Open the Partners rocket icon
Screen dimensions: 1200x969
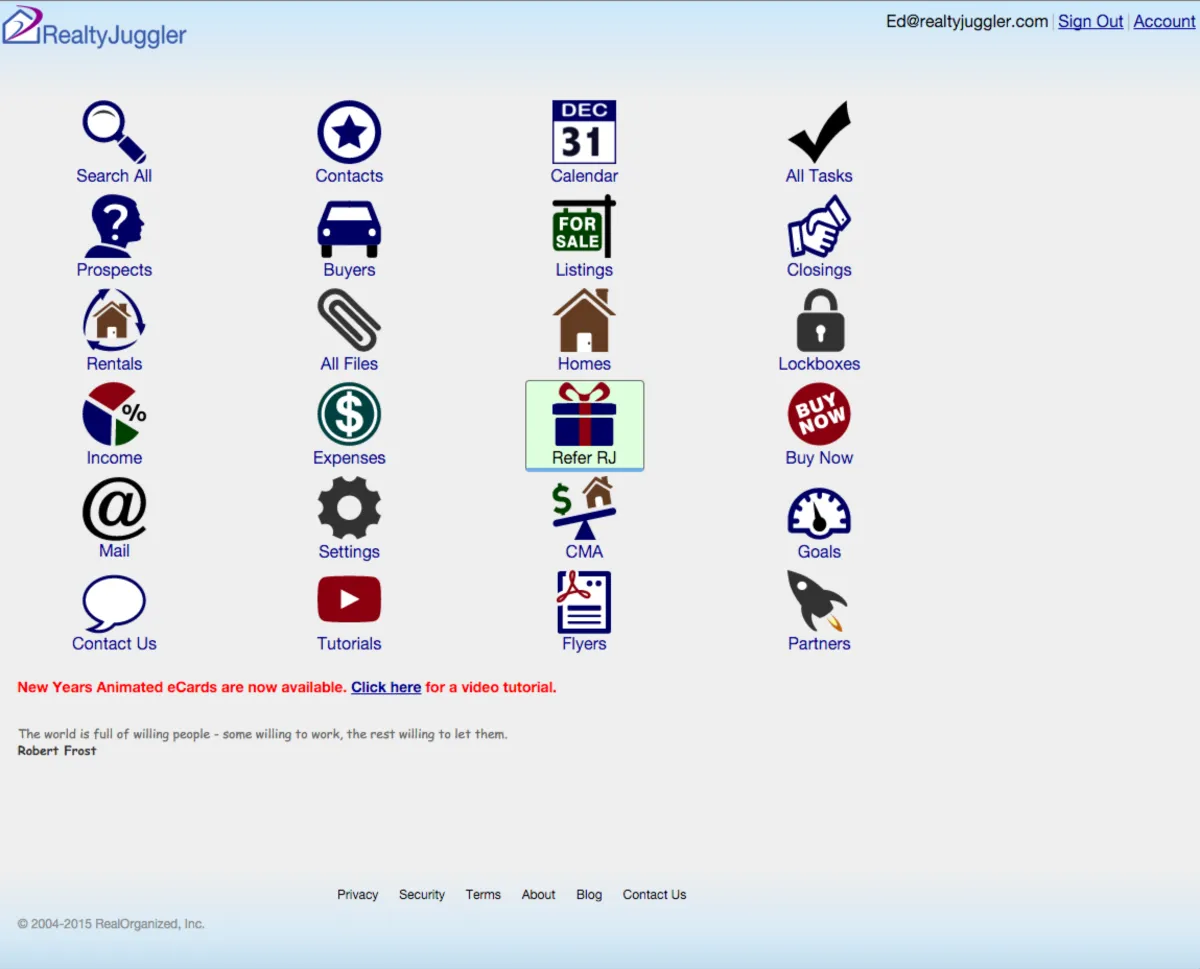818,600
